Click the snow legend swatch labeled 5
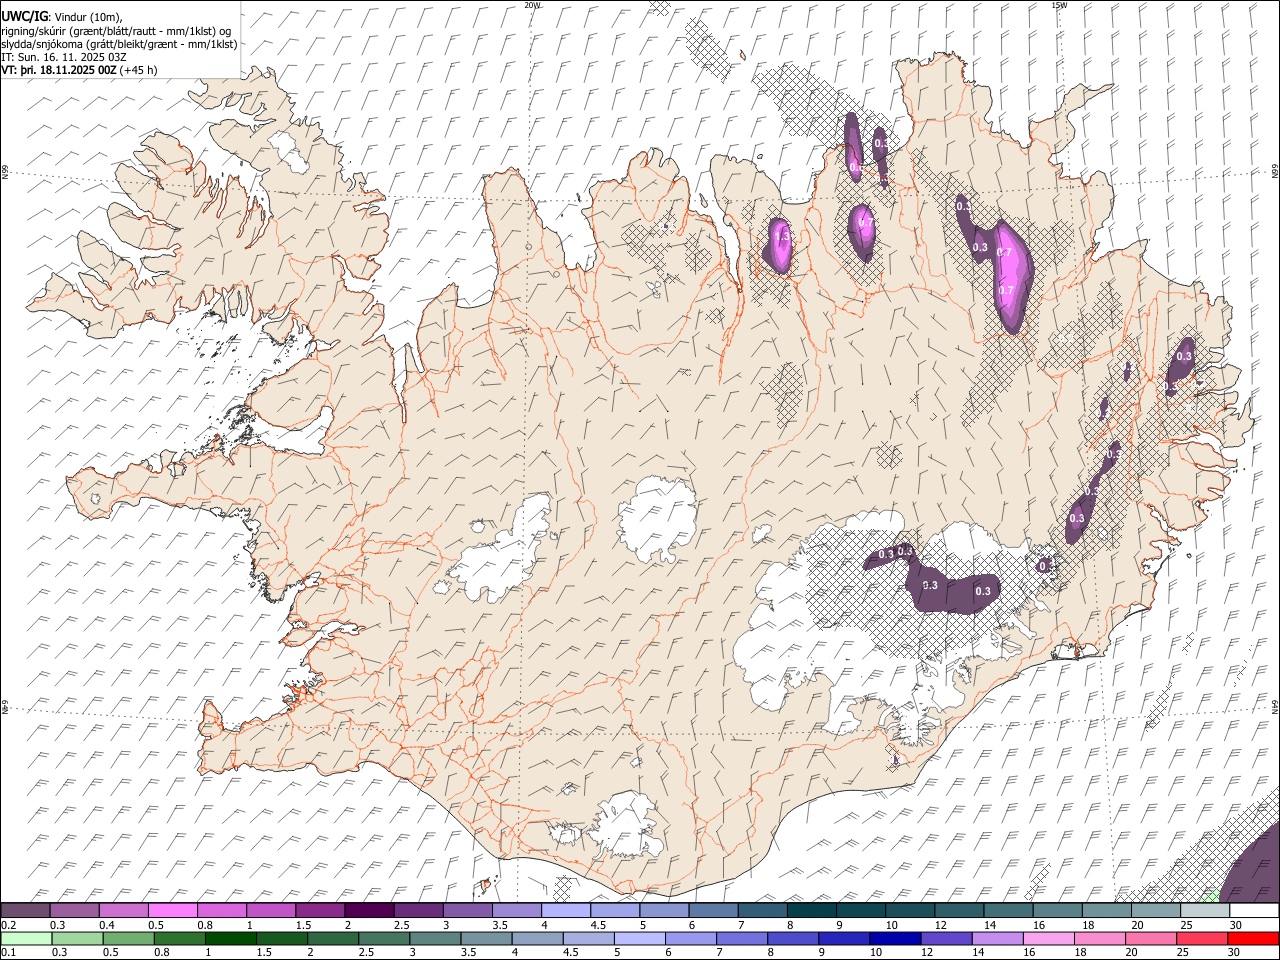The image size is (1280, 960). click(664, 911)
